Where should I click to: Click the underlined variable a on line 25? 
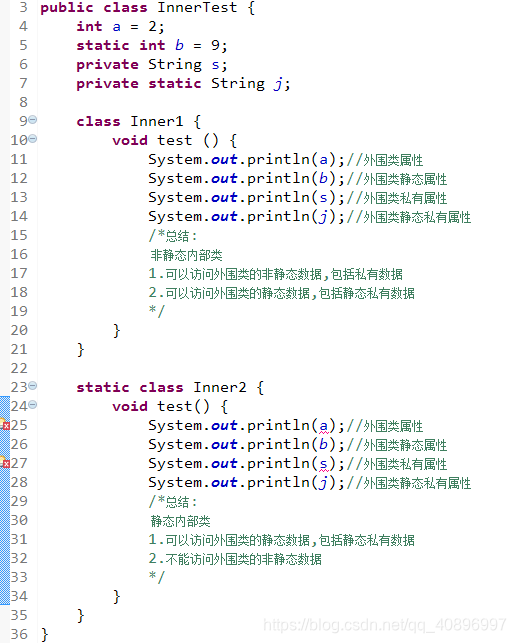pyautogui.click(x=324, y=426)
